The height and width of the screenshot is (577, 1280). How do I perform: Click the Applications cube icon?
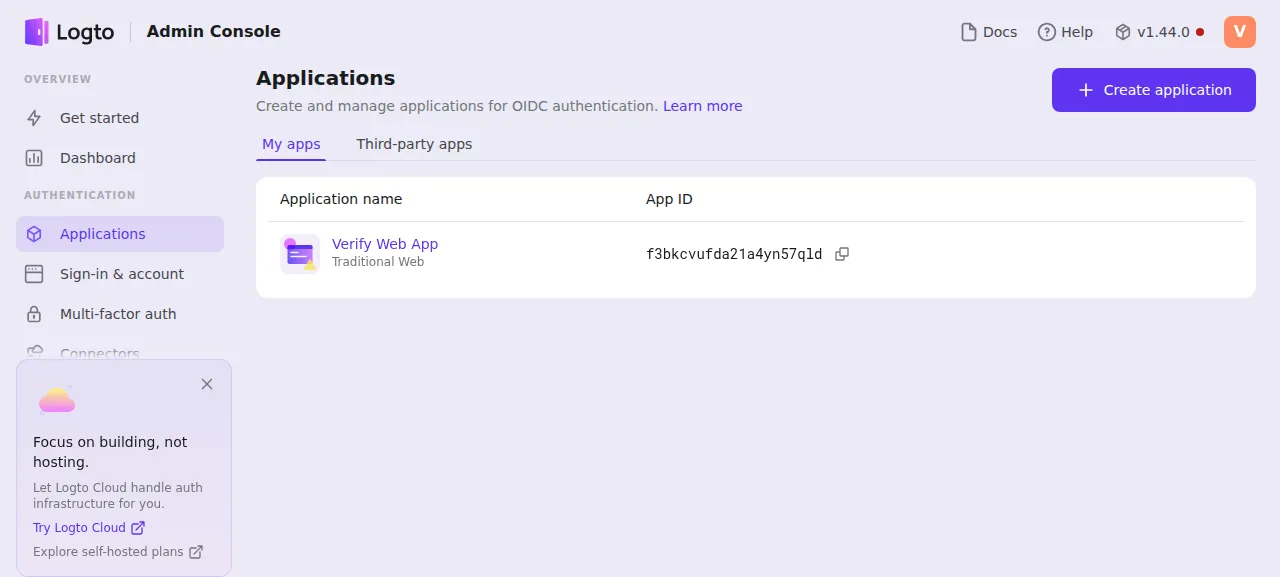coord(34,234)
